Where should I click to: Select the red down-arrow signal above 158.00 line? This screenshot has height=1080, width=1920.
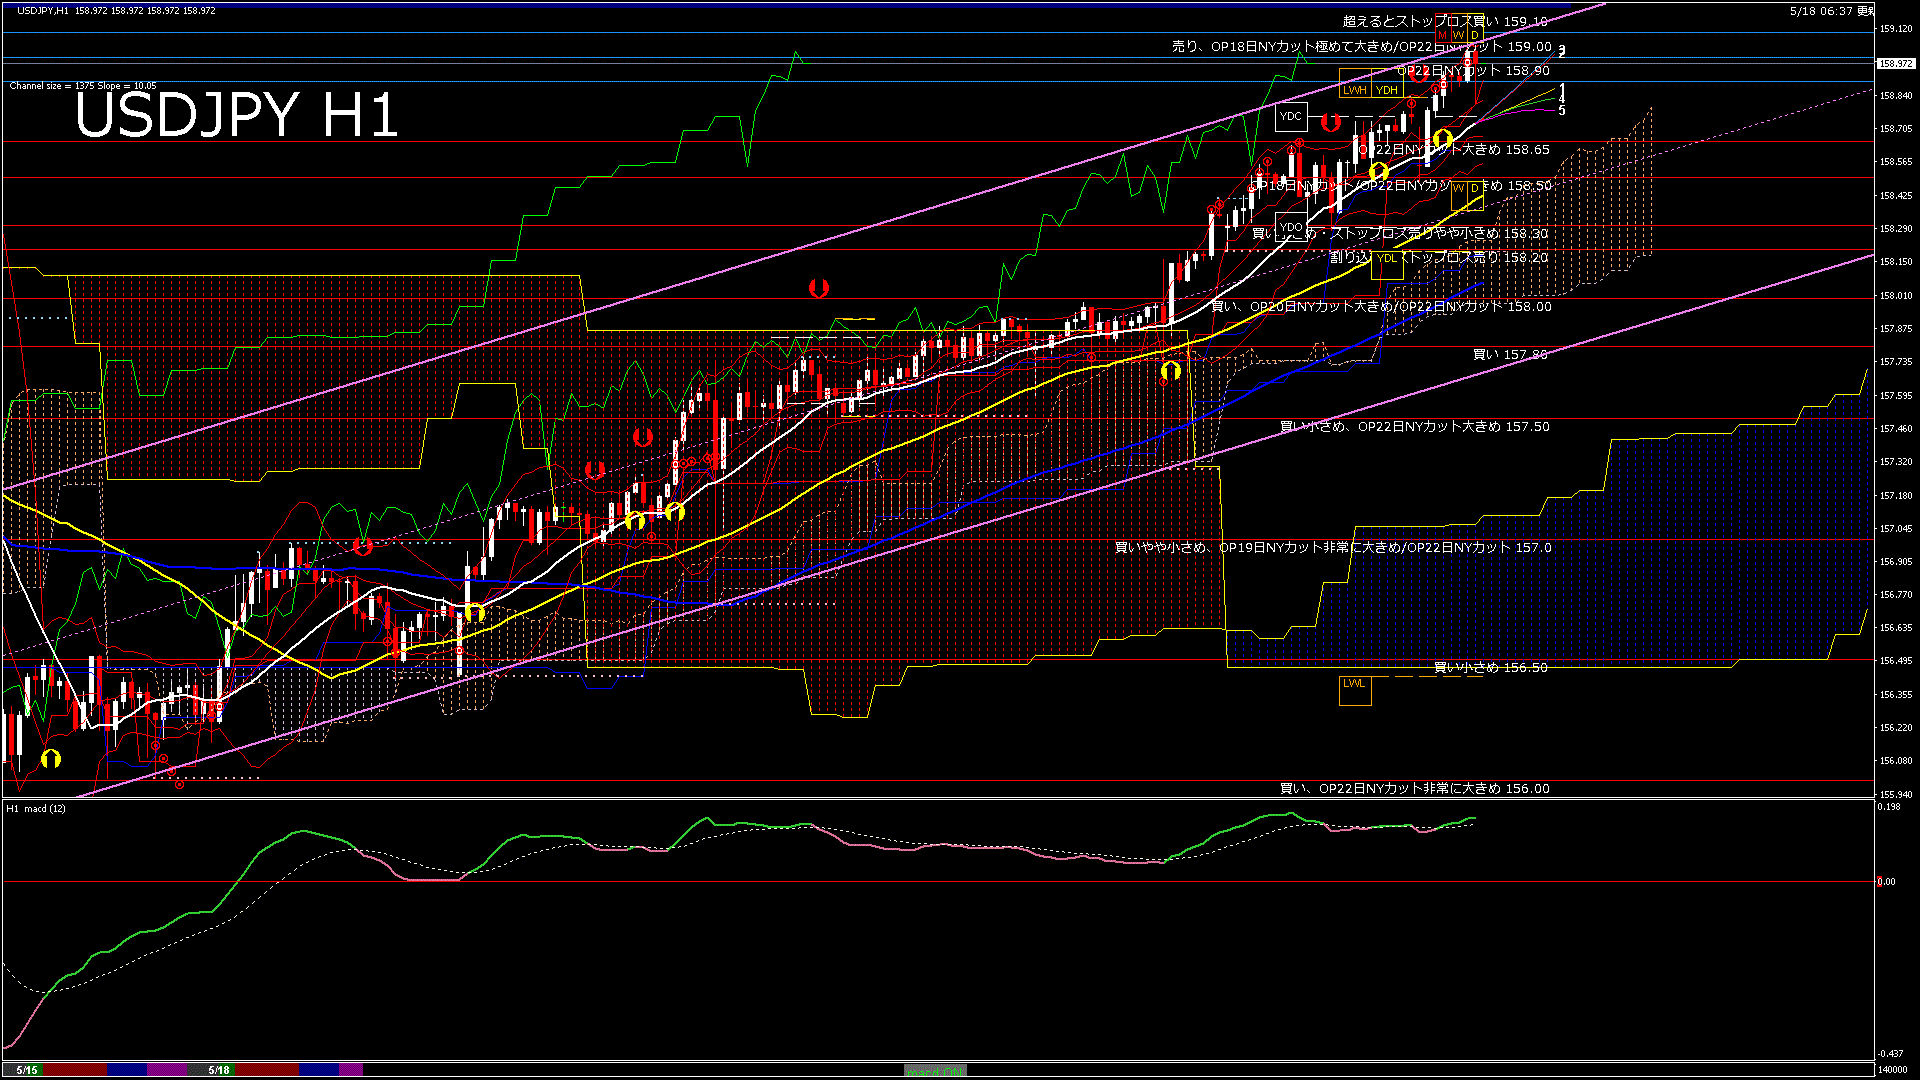pos(818,289)
